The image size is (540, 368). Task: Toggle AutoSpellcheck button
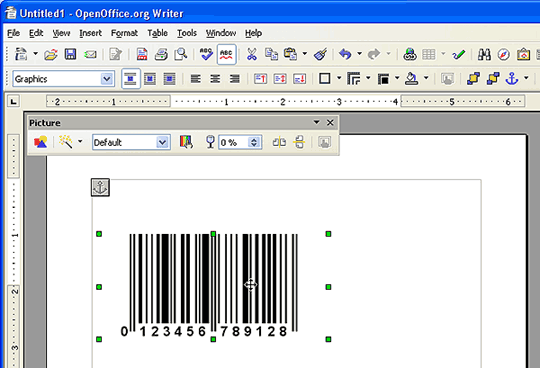[226, 54]
